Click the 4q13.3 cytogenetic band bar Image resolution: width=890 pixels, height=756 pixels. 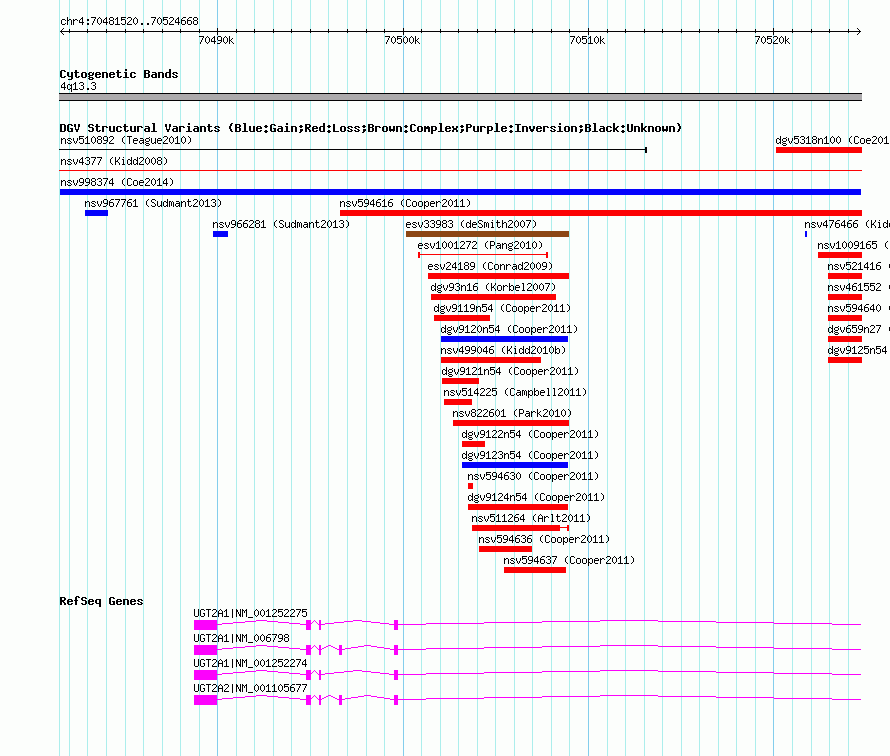(460, 97)
